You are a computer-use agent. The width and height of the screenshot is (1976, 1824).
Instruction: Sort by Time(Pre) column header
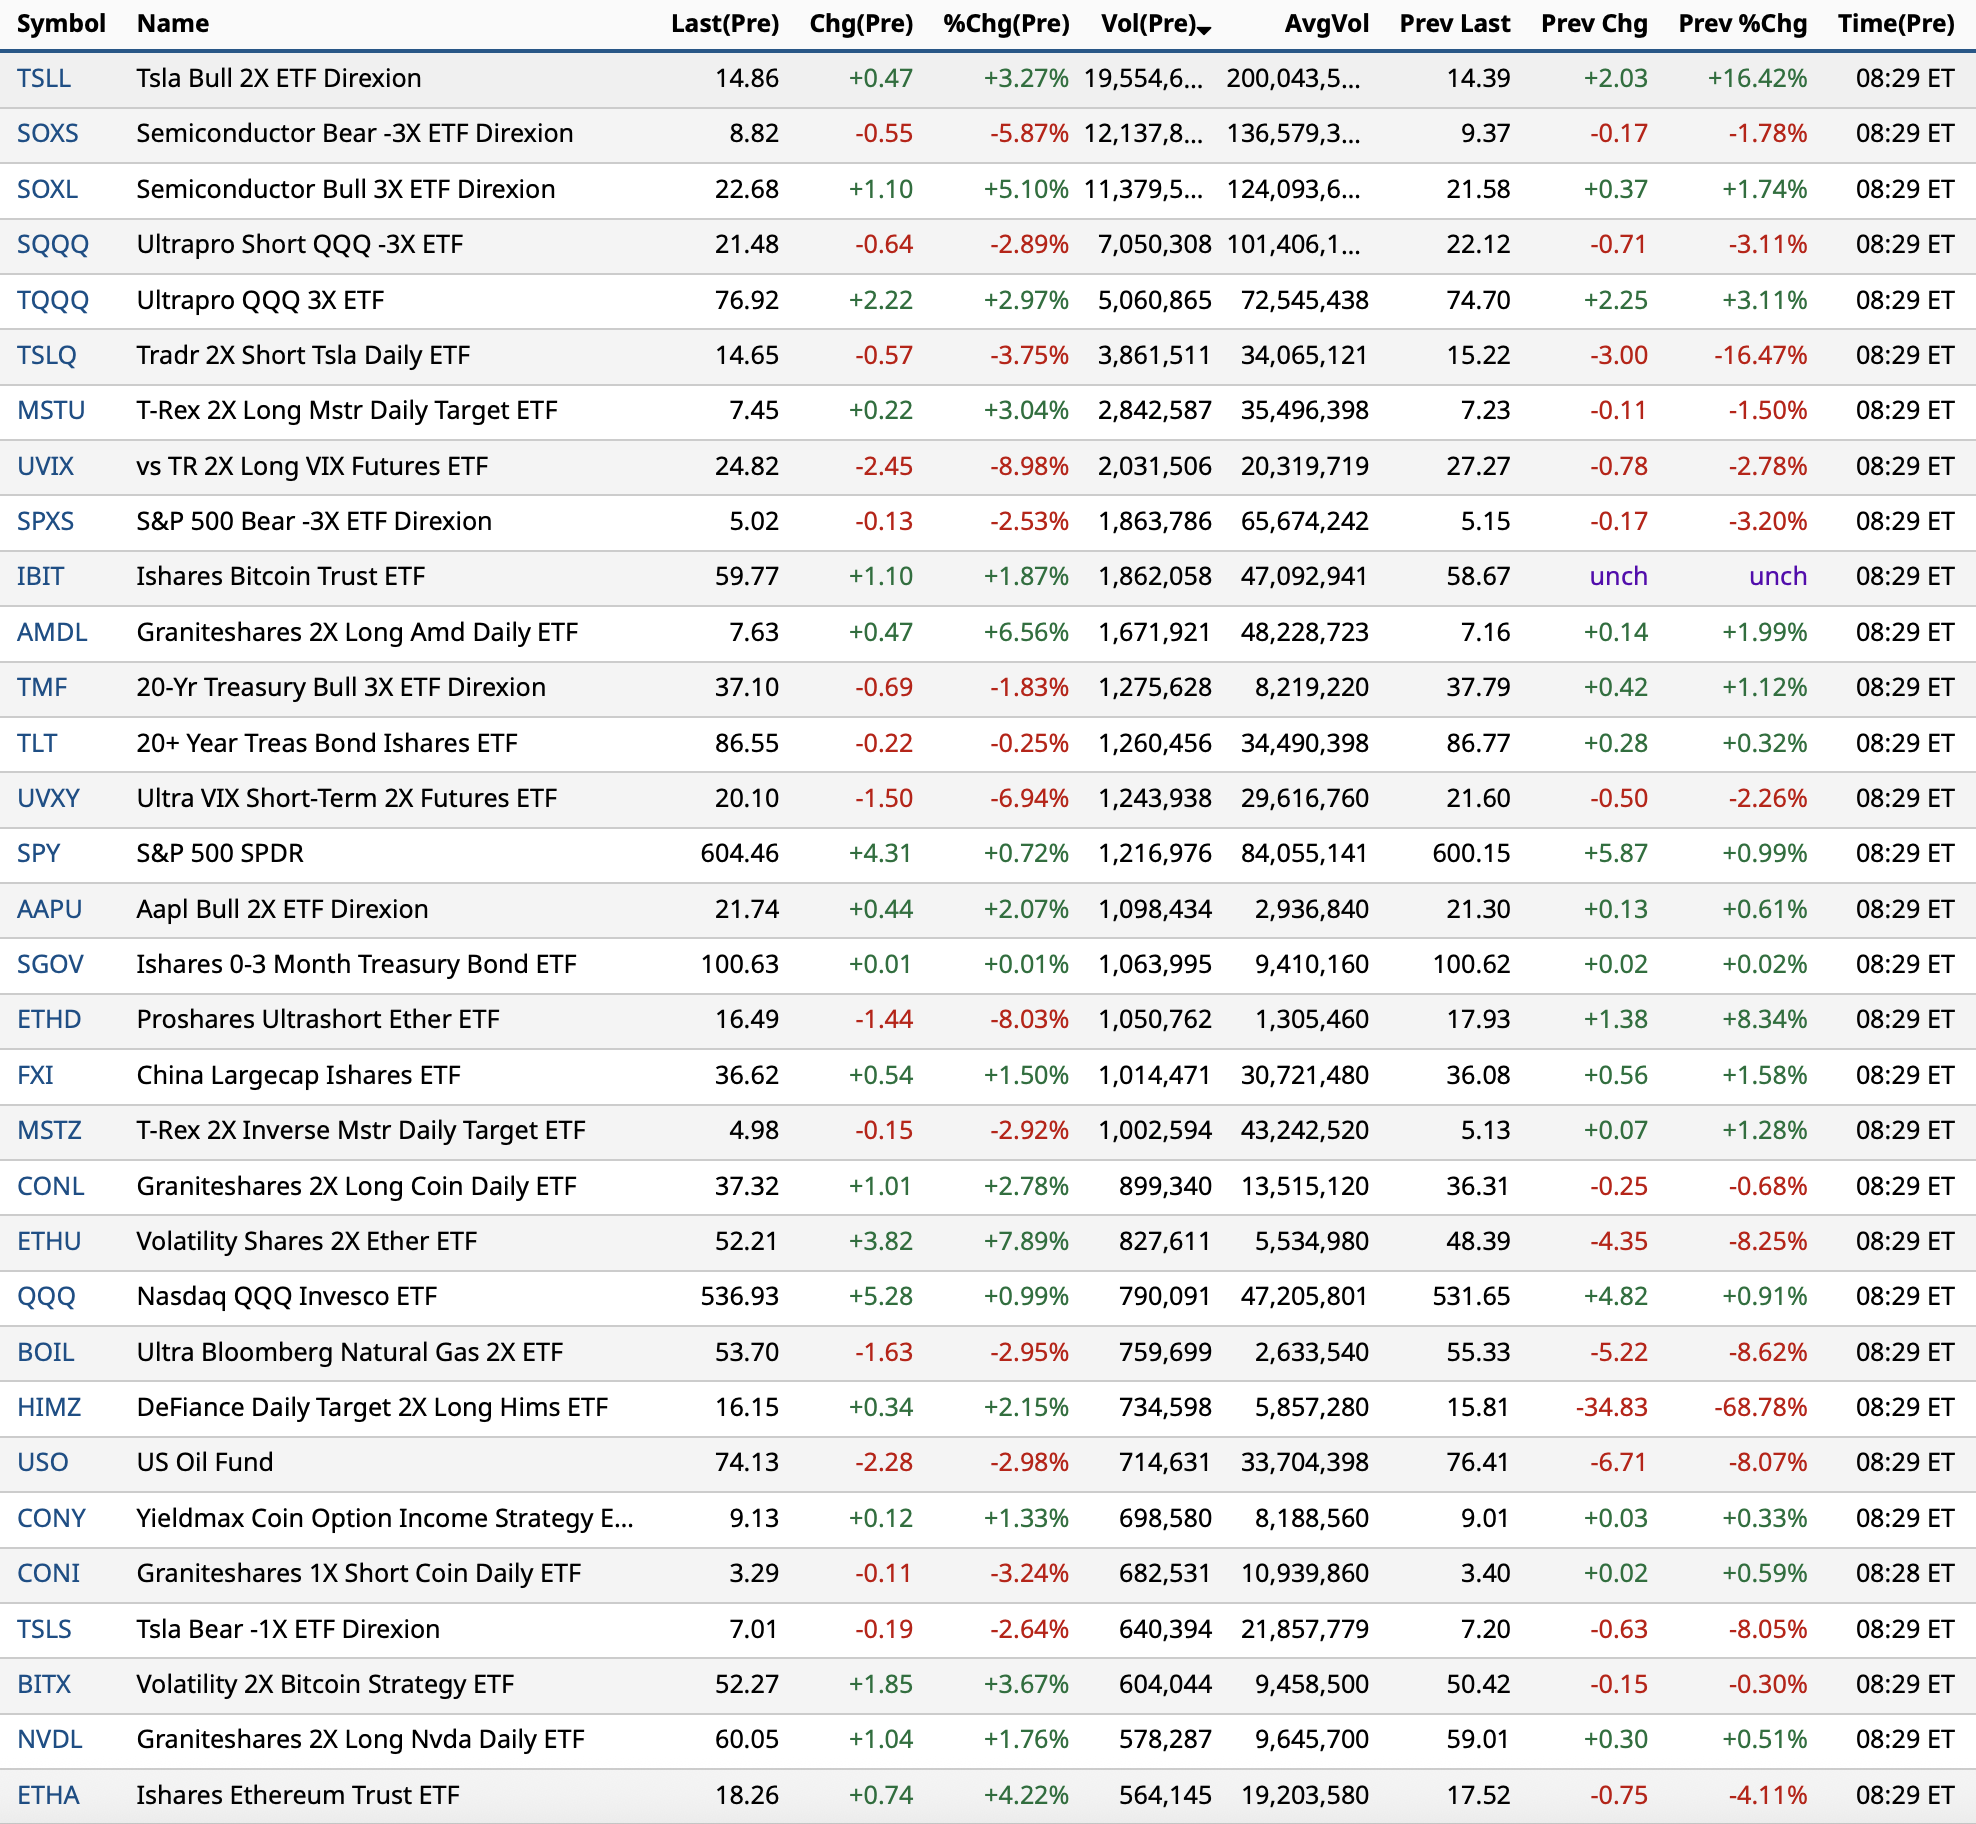[1895, 23]
